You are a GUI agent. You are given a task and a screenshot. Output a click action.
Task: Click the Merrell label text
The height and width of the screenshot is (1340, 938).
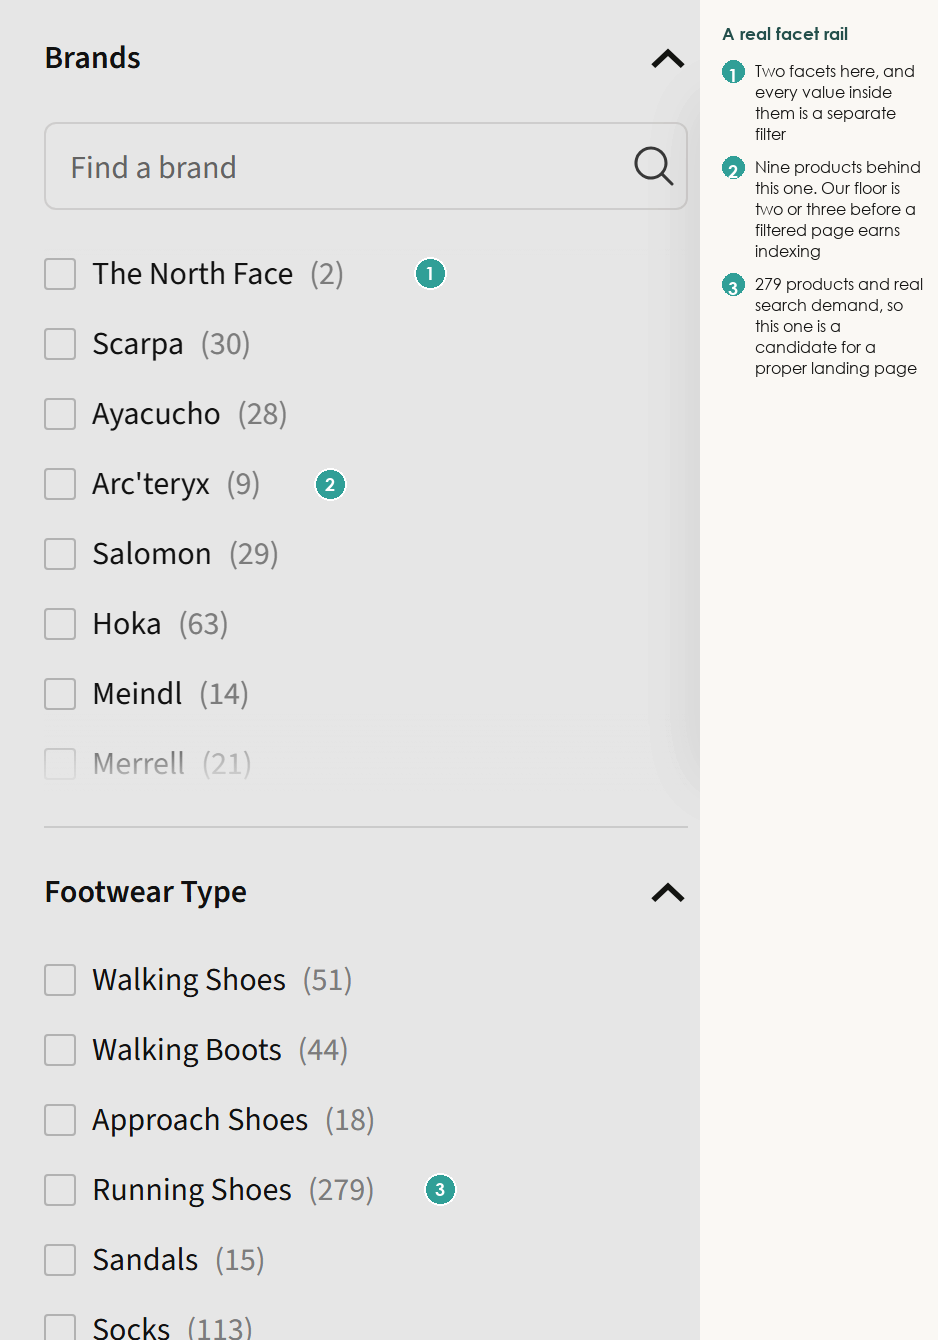[x=139, y=764]
